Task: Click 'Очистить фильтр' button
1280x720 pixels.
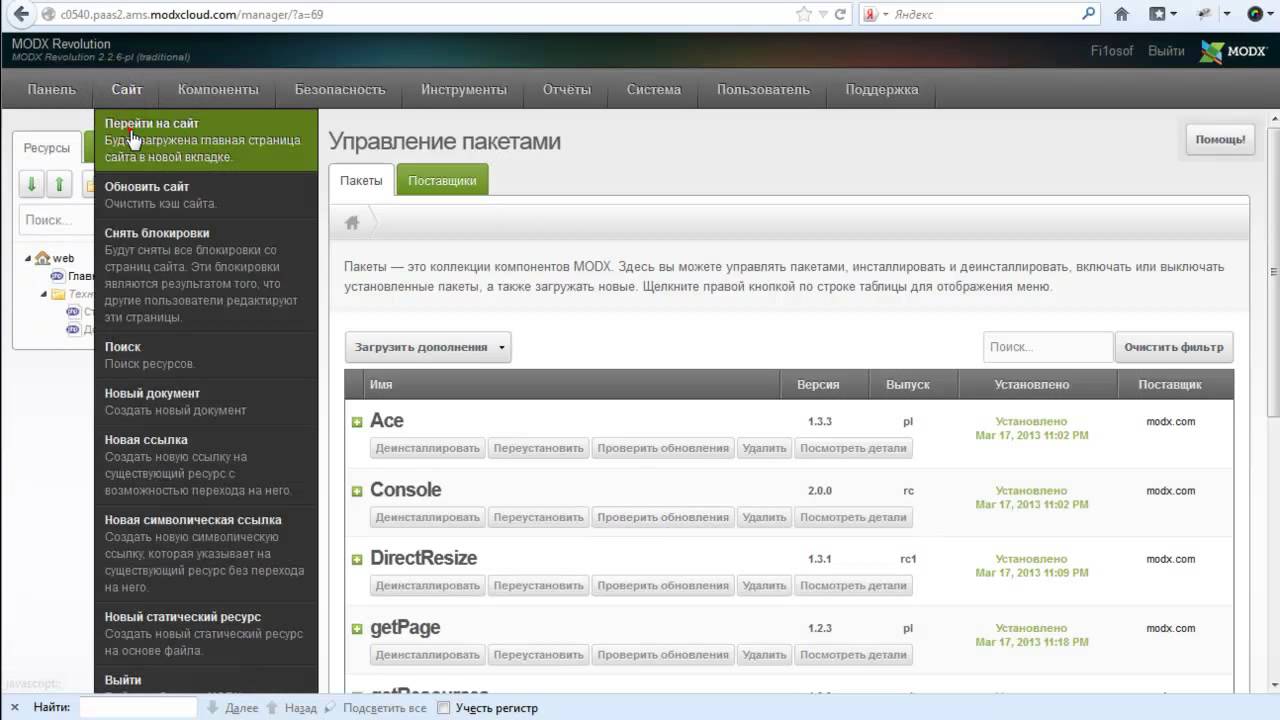Action: click(1174, 347)
